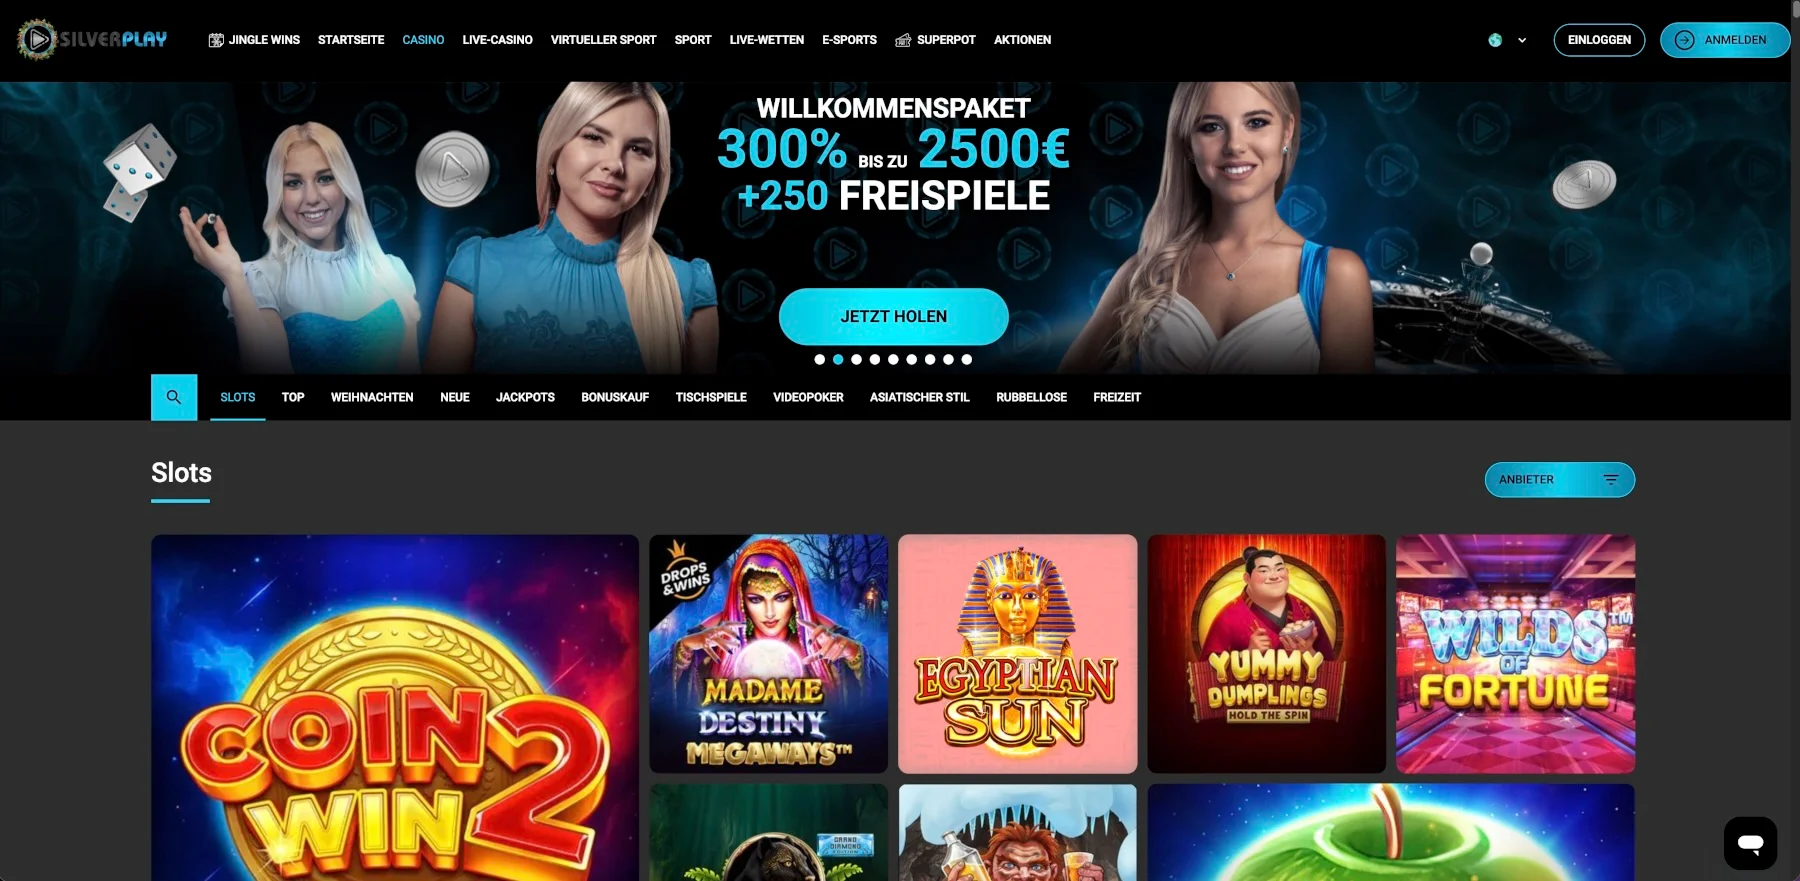
Task: Expand the language selector chevron
Action: click(1522, 40)
